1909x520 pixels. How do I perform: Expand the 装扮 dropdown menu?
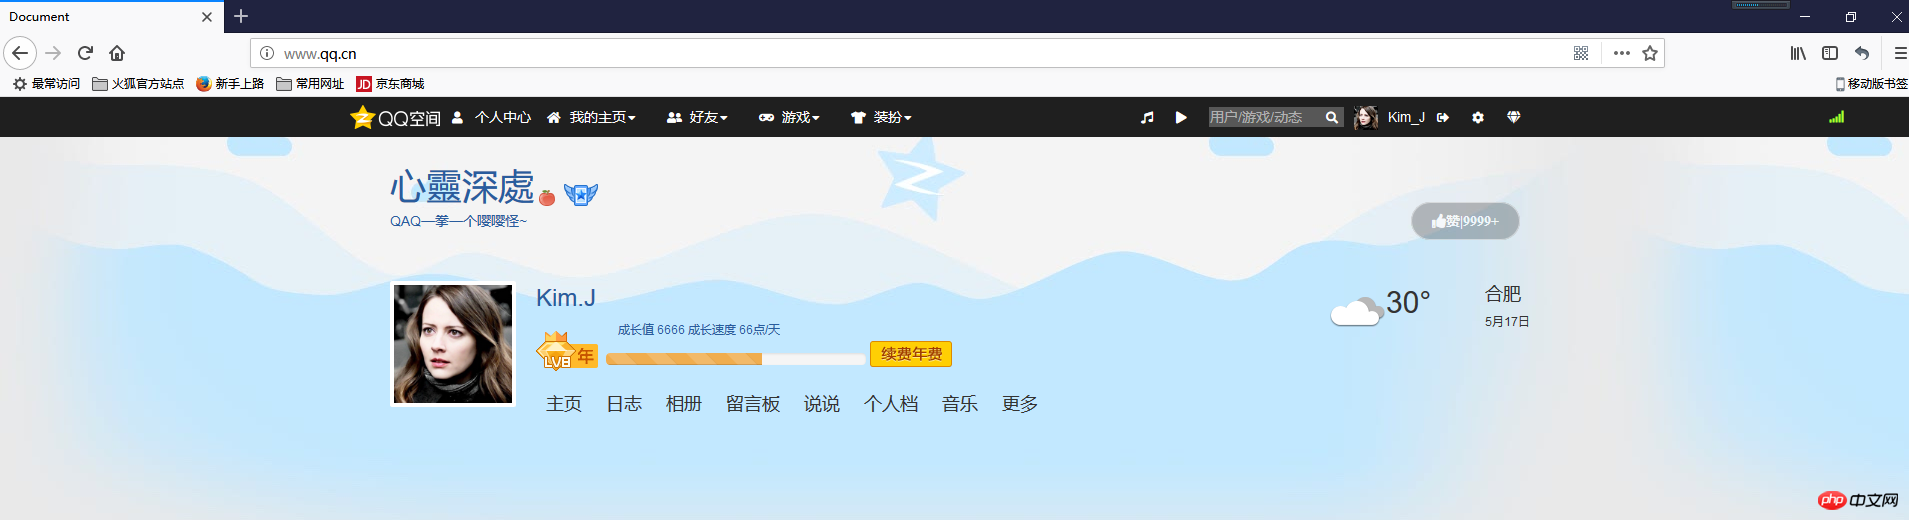coord(881,117)
